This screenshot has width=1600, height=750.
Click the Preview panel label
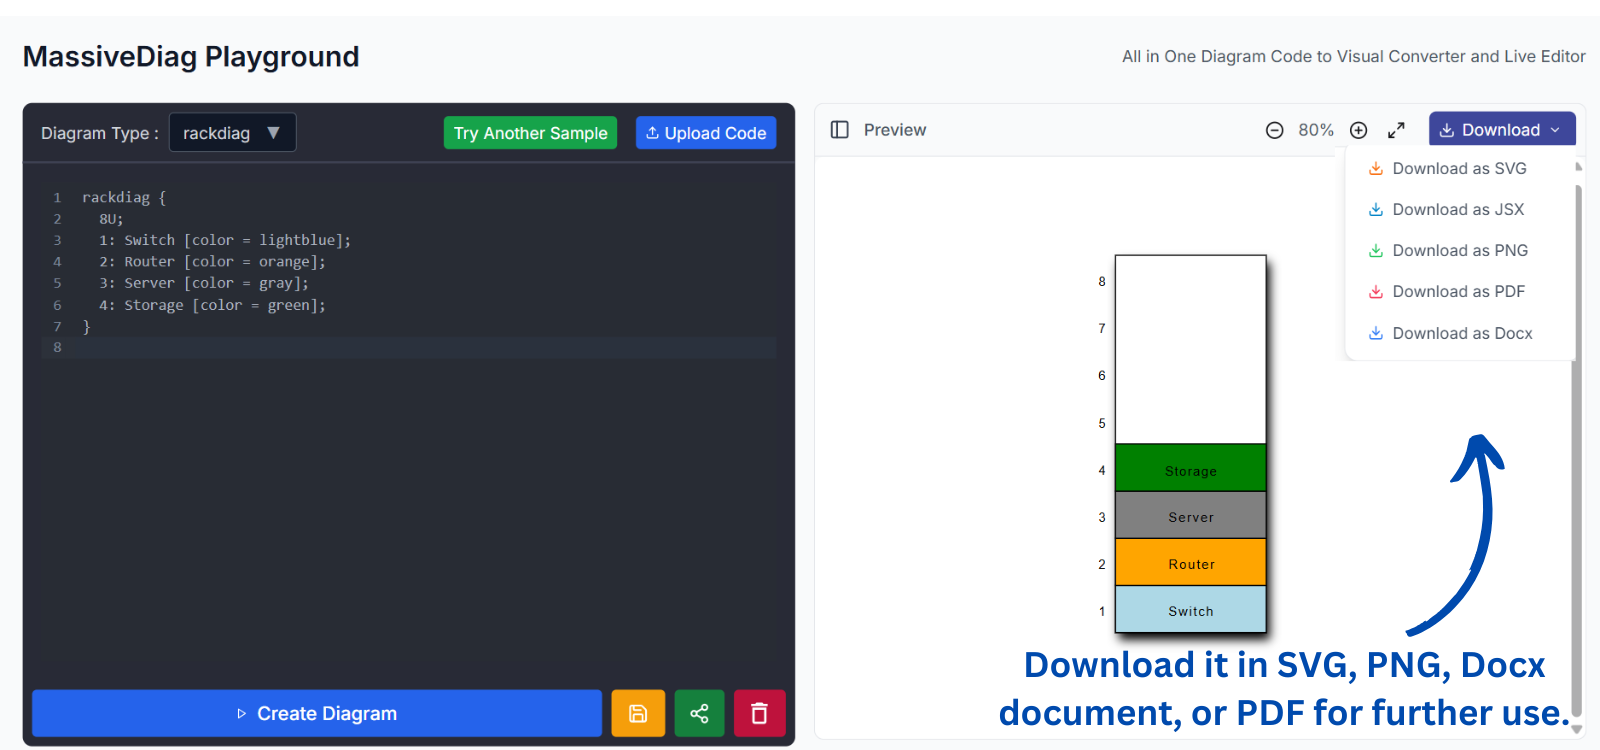[x=895, y=130]
